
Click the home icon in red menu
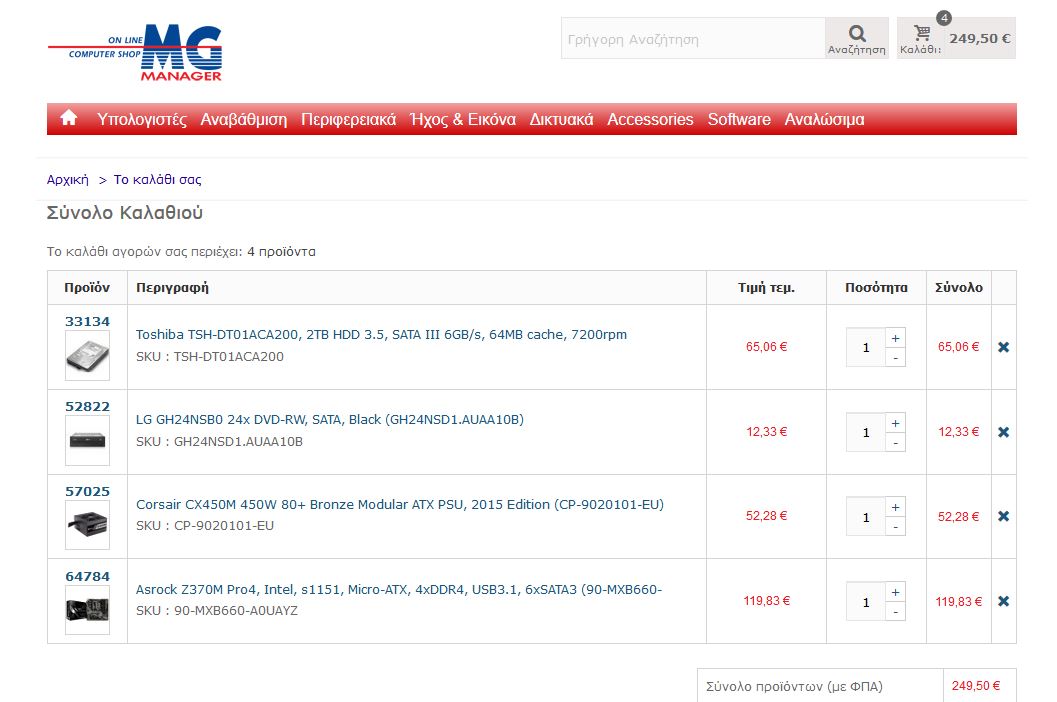tap(69, 118)
